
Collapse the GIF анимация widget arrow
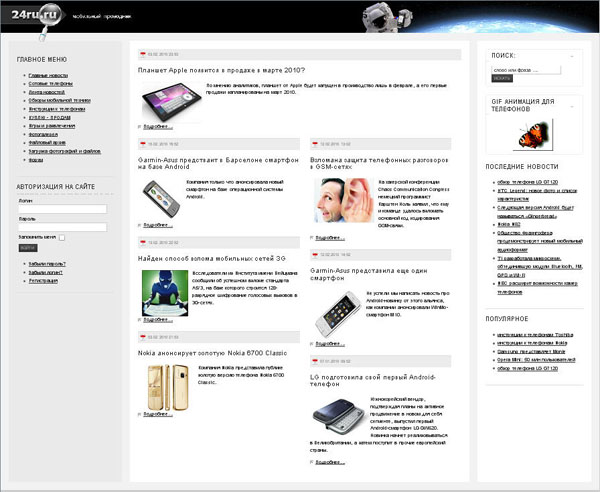click(572, 106)
